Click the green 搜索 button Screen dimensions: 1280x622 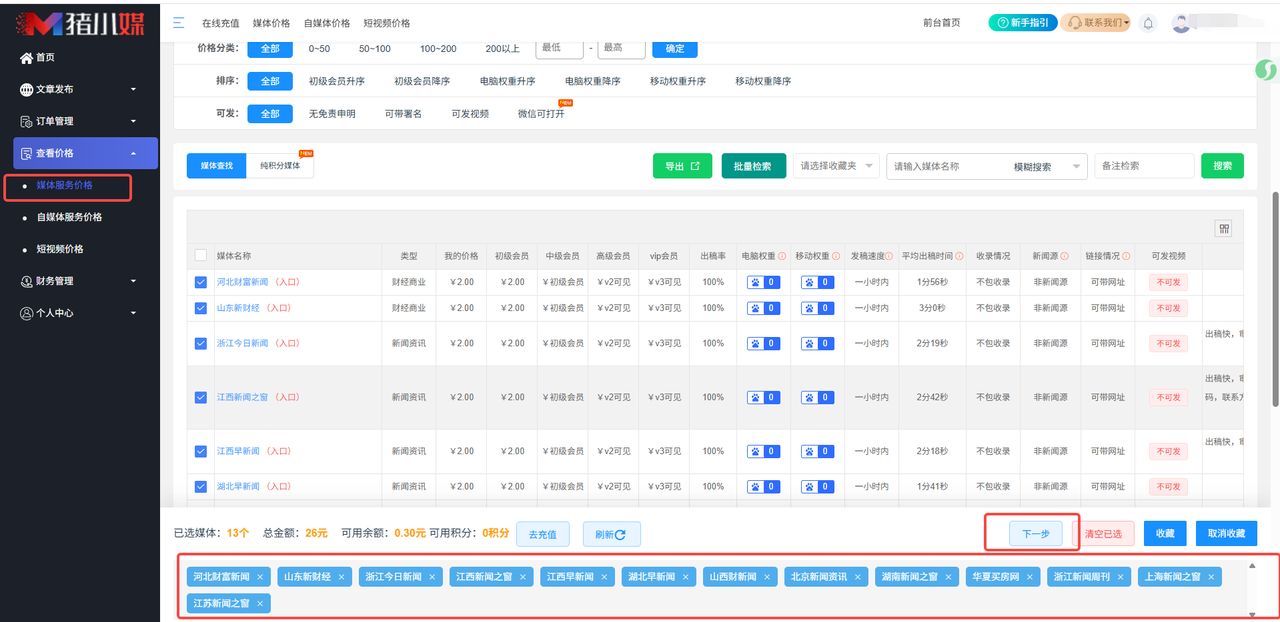[x=1222, y=166]
